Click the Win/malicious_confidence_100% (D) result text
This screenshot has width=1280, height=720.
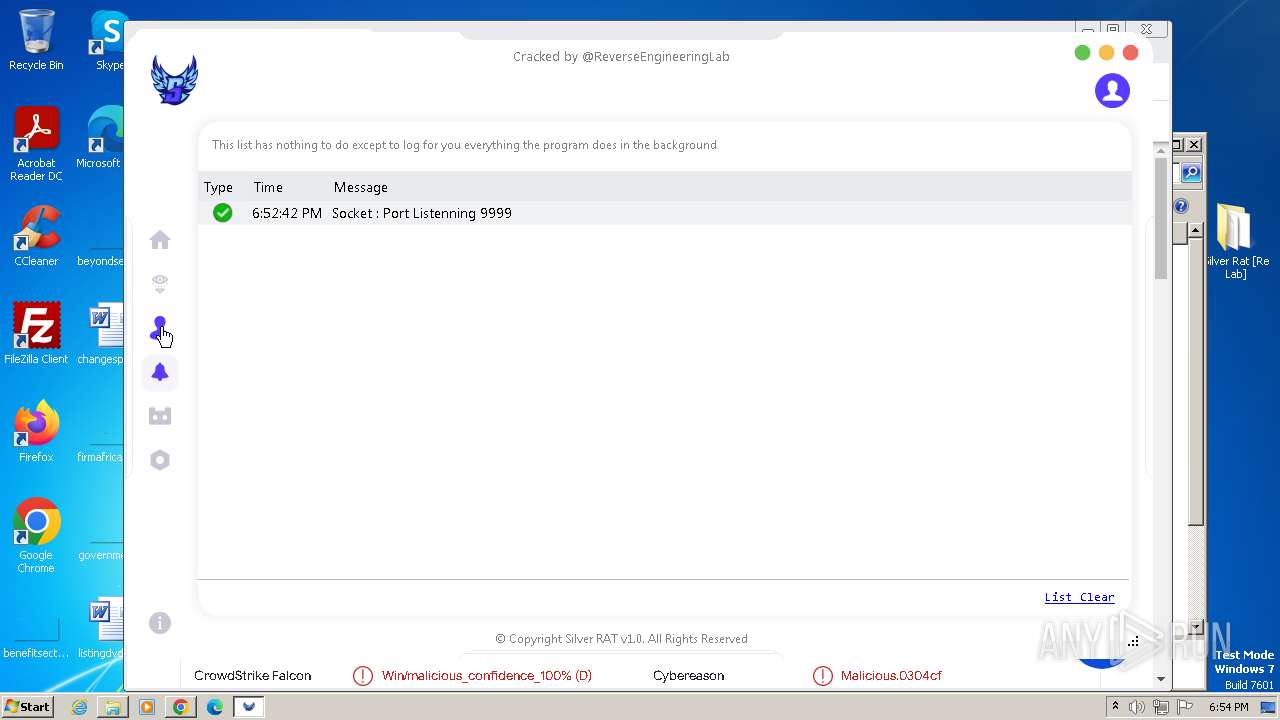coord(487,676)
